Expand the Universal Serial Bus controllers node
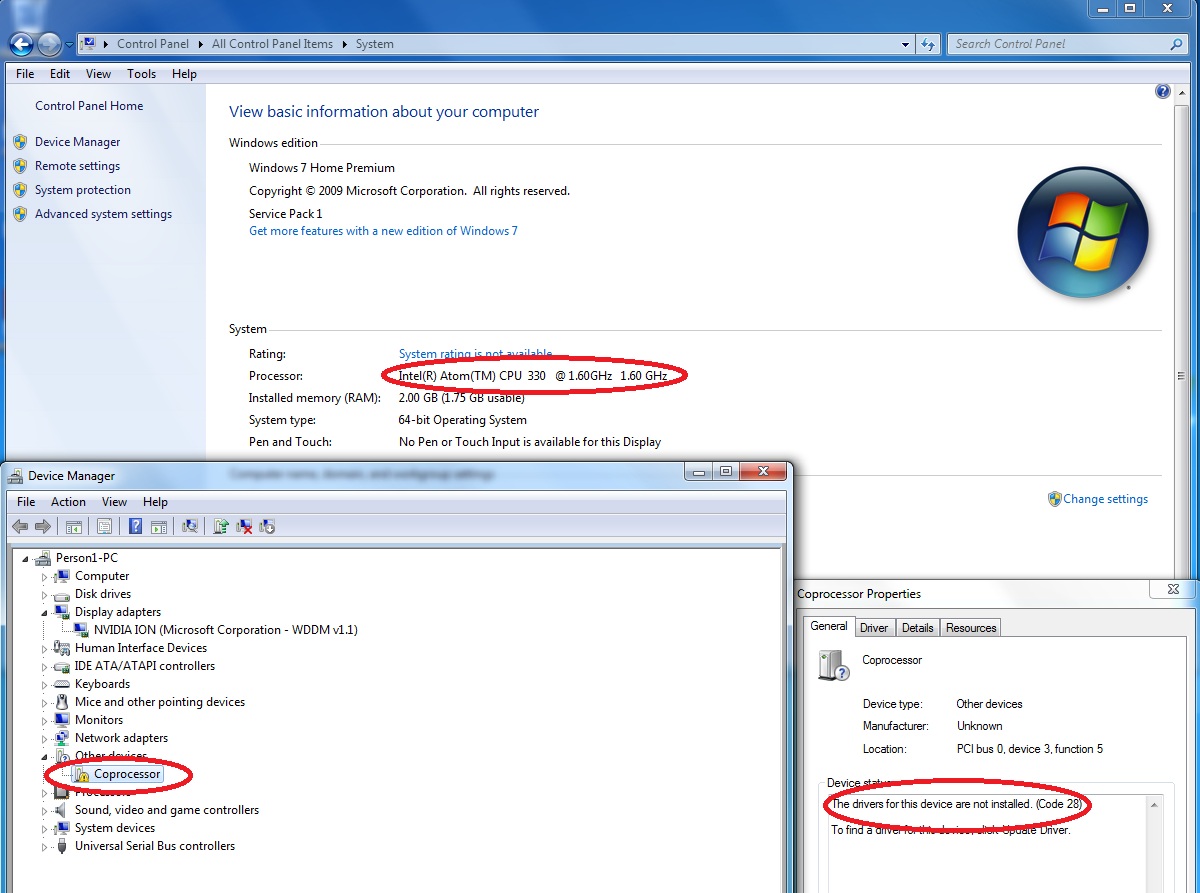Image resolution: width=1200 pixels, height=893 pixels. coord(44,846)
